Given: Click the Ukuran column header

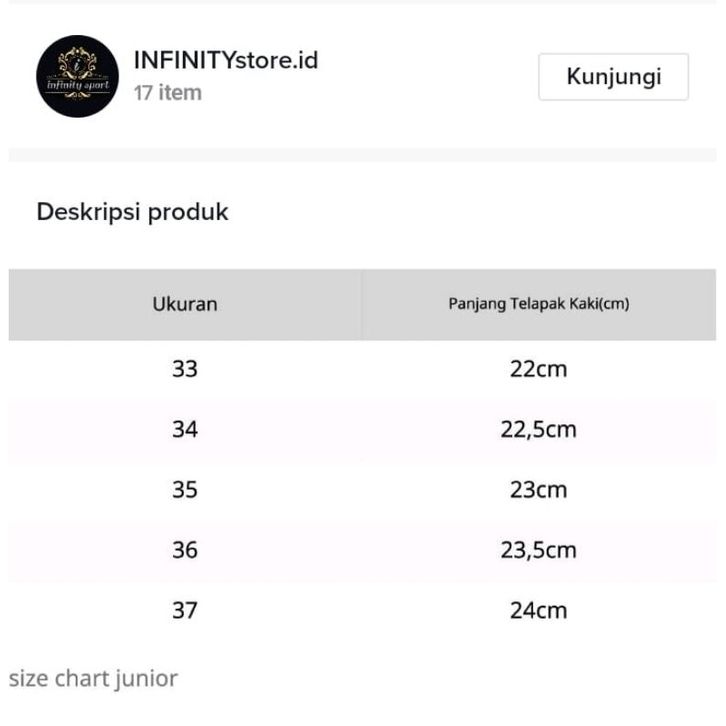Looking at the screenshot, I should click(x=185, y=304).
